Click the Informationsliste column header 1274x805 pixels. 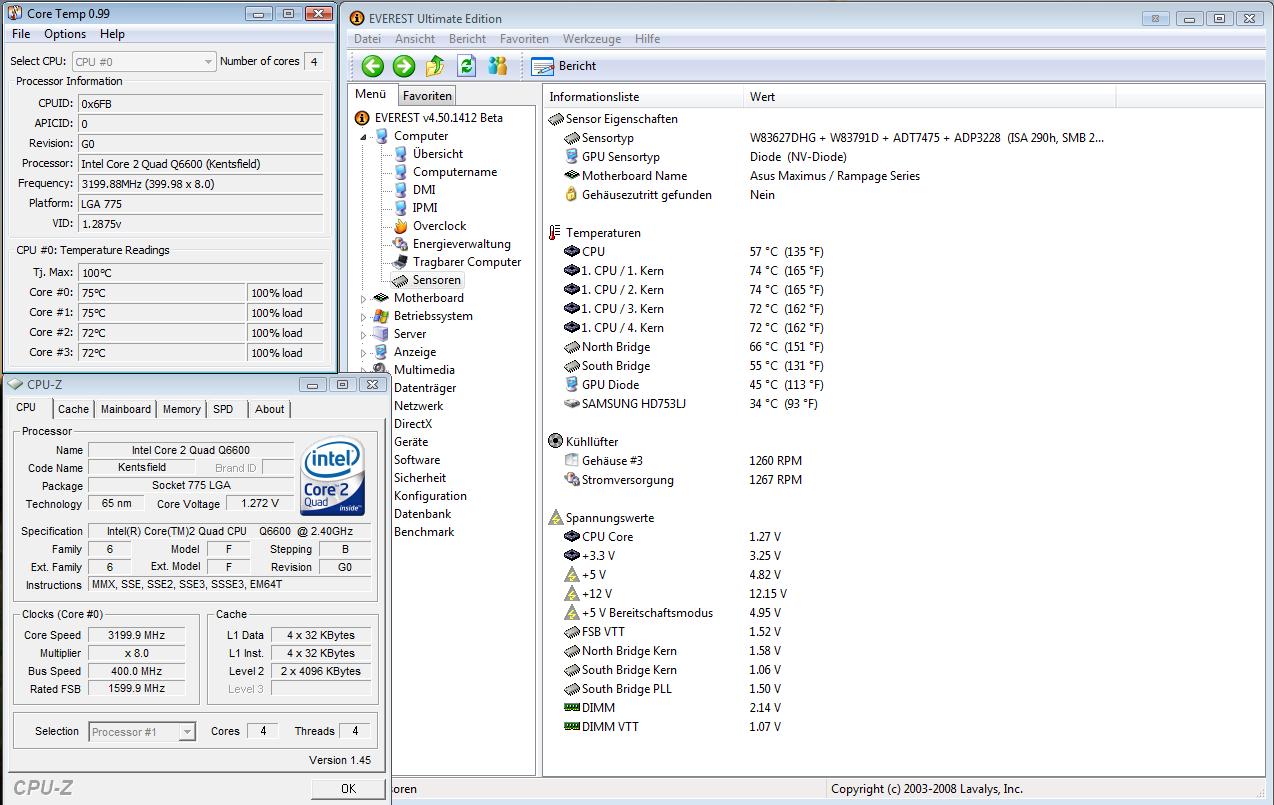pyautogui.click(x=644, y=97)
